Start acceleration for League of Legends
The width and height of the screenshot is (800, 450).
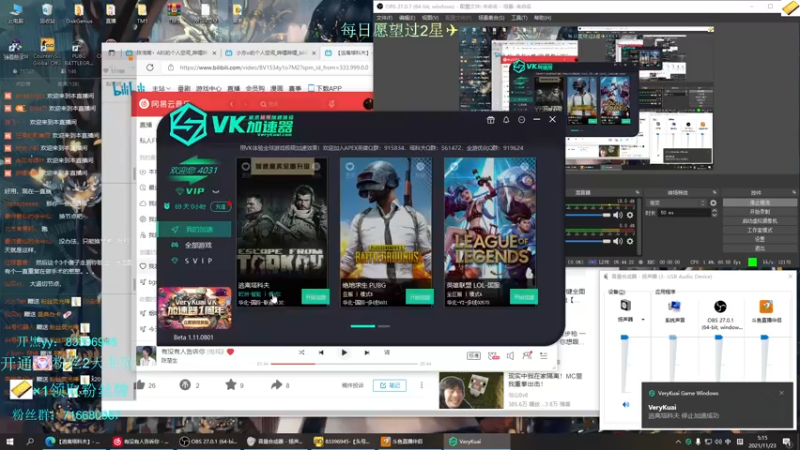point(523,297)
